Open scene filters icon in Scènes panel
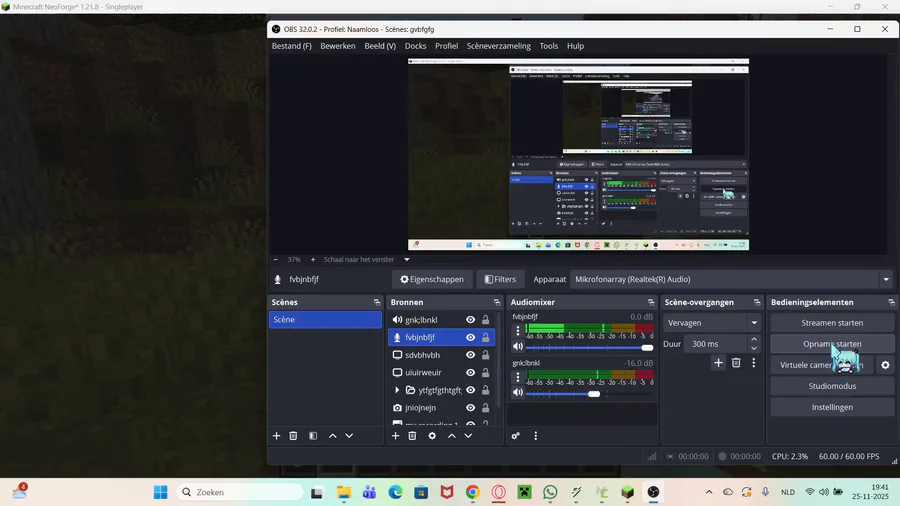The width and height of the screenshot is (900, 506). coord(313,436)
